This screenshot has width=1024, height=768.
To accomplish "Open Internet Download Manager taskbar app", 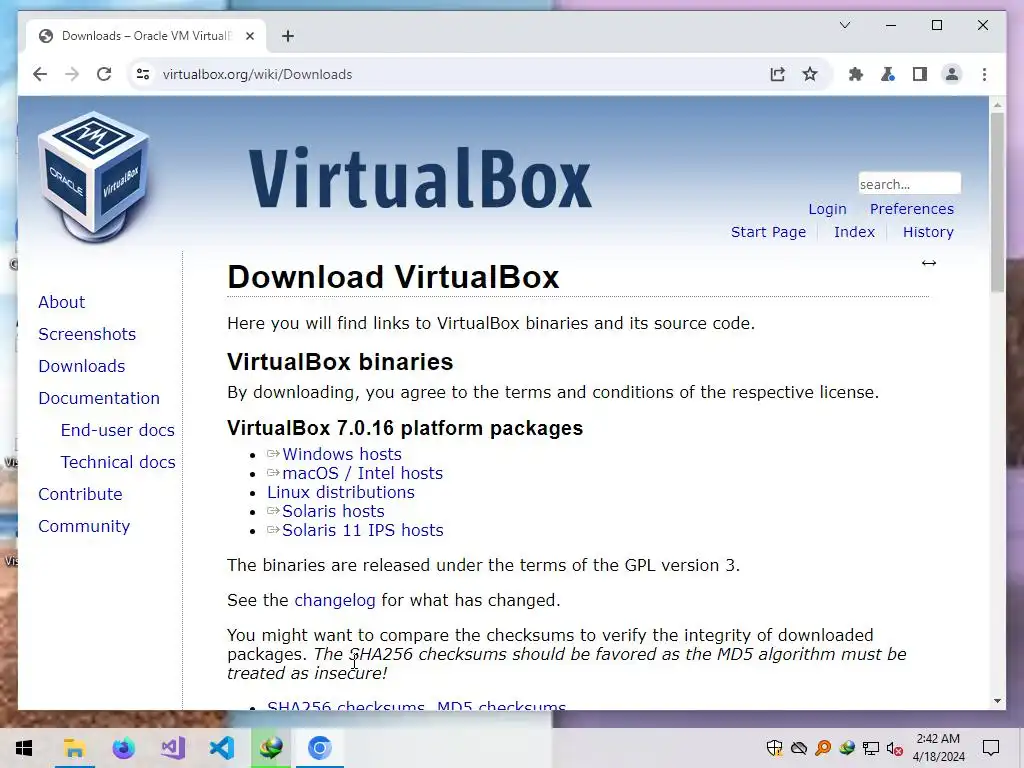I will (270, 748).
